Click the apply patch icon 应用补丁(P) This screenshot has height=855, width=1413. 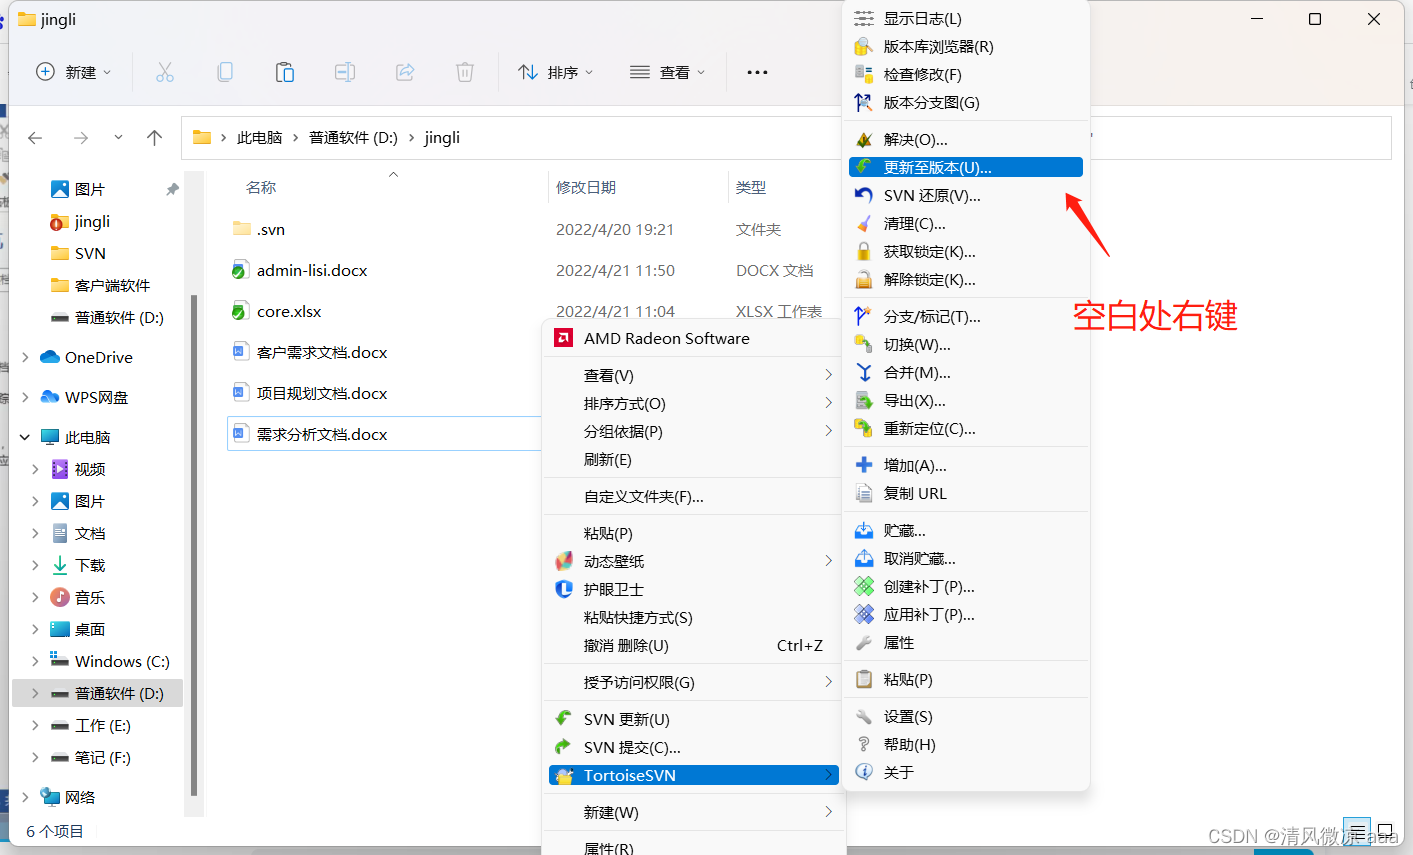click(x=864, y=615)
